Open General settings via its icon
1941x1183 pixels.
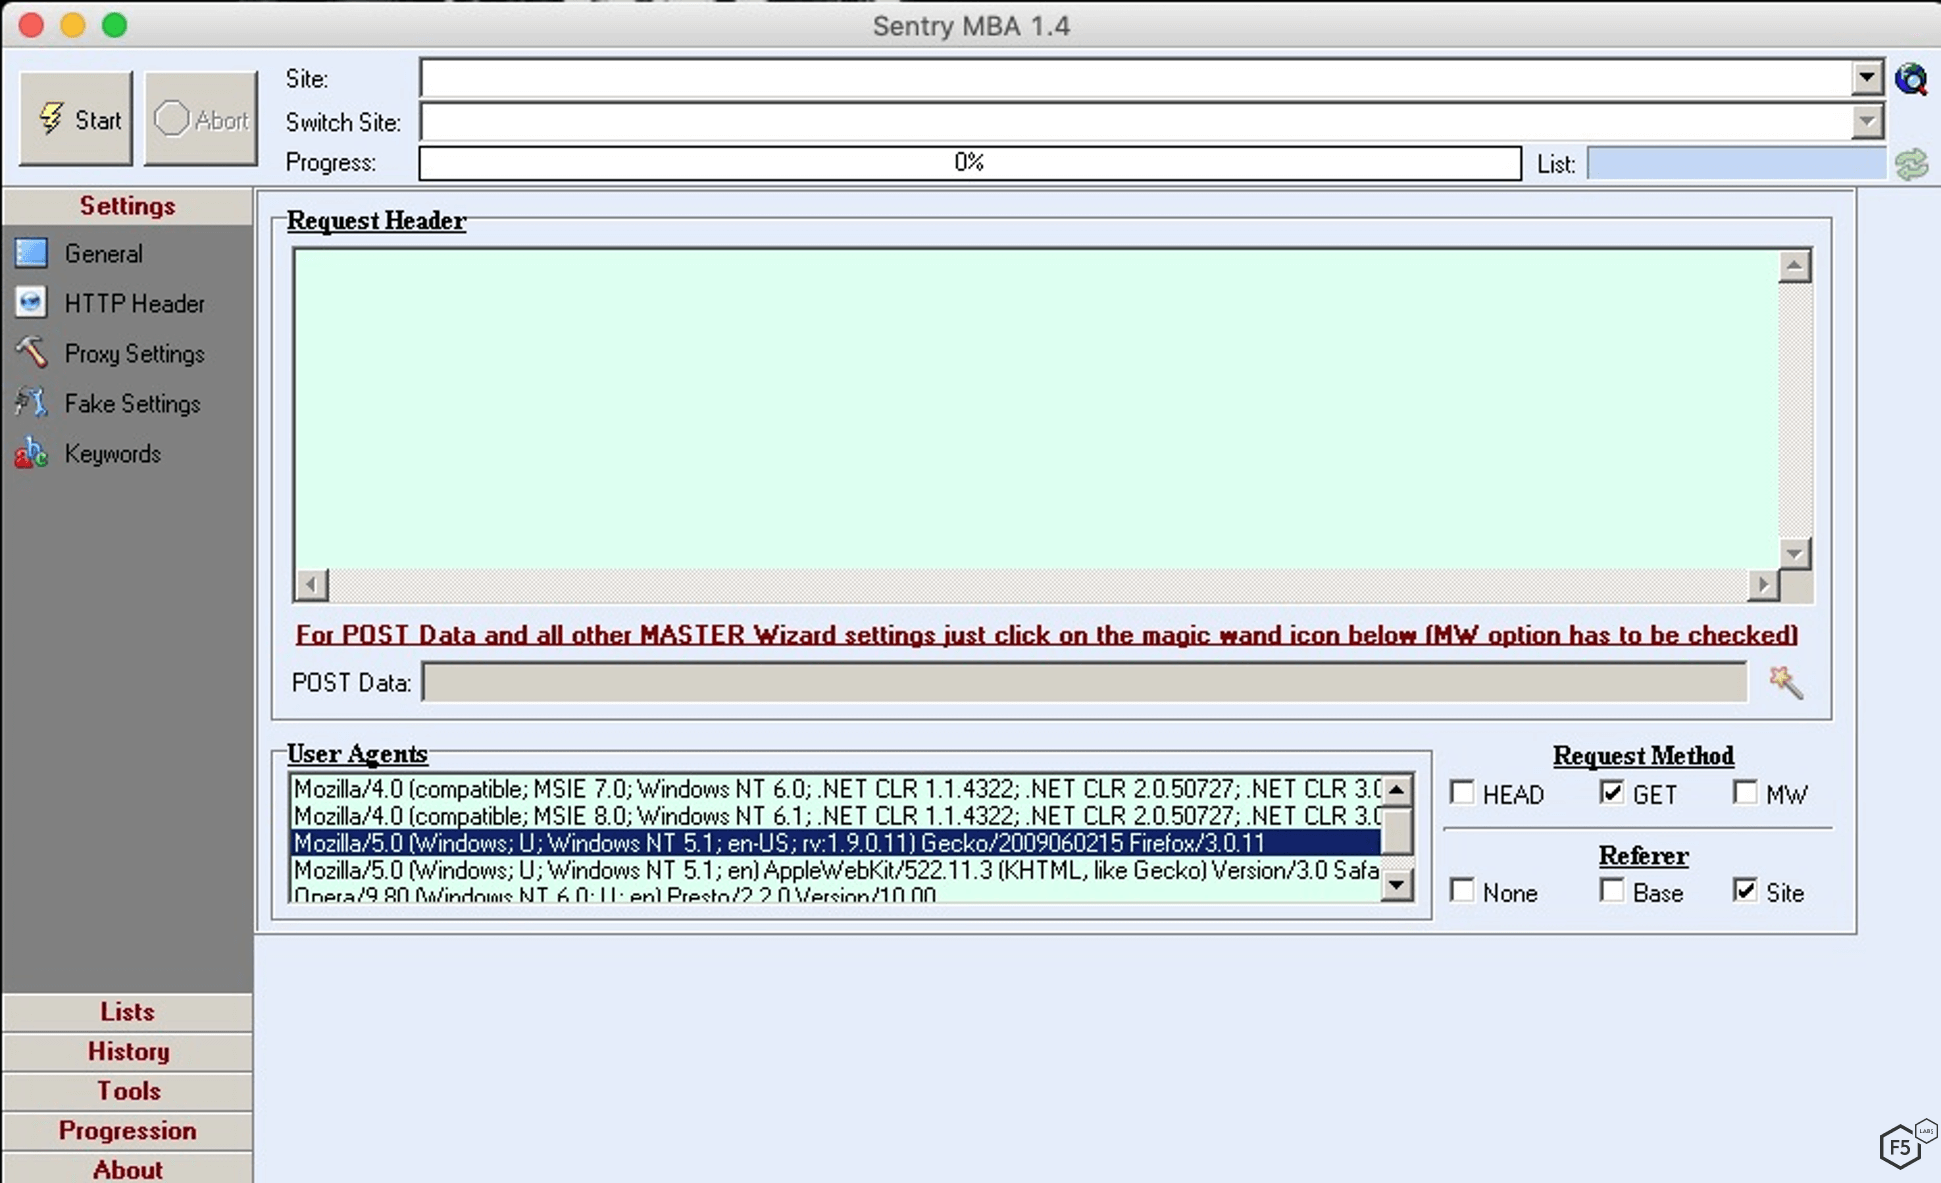tap(31, 253)
